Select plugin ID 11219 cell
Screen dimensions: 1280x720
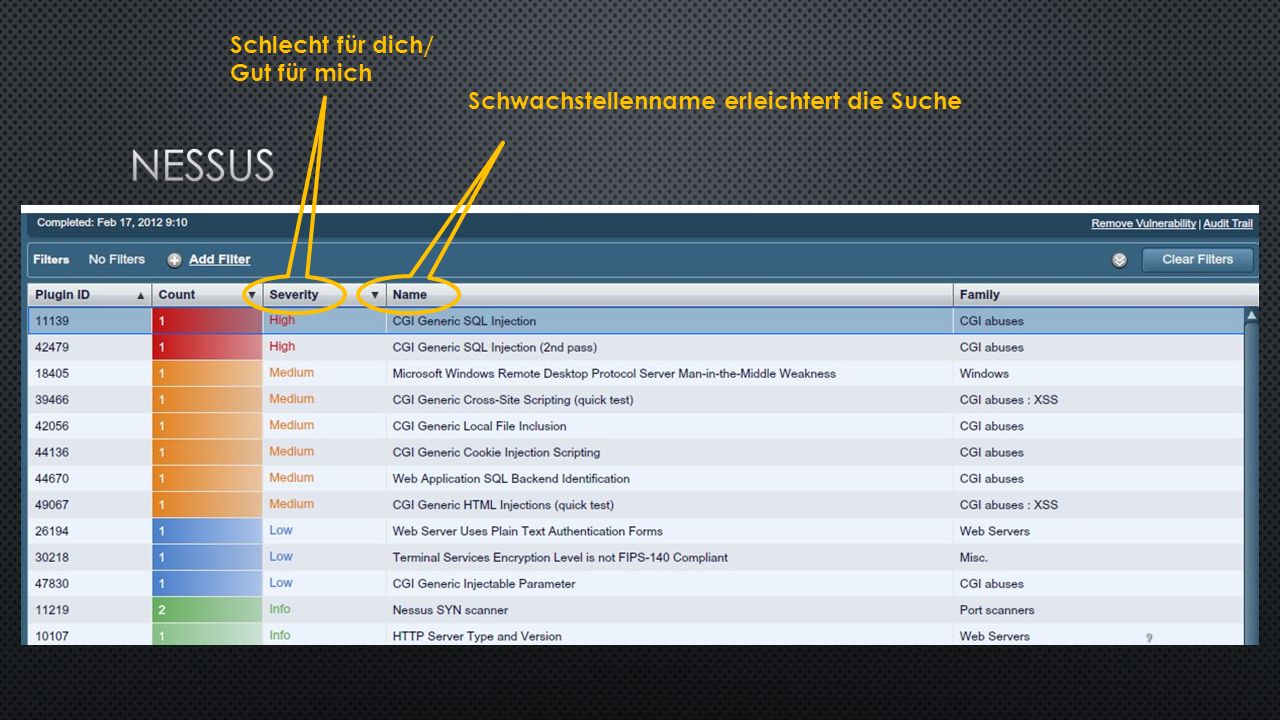click(90, 610)
